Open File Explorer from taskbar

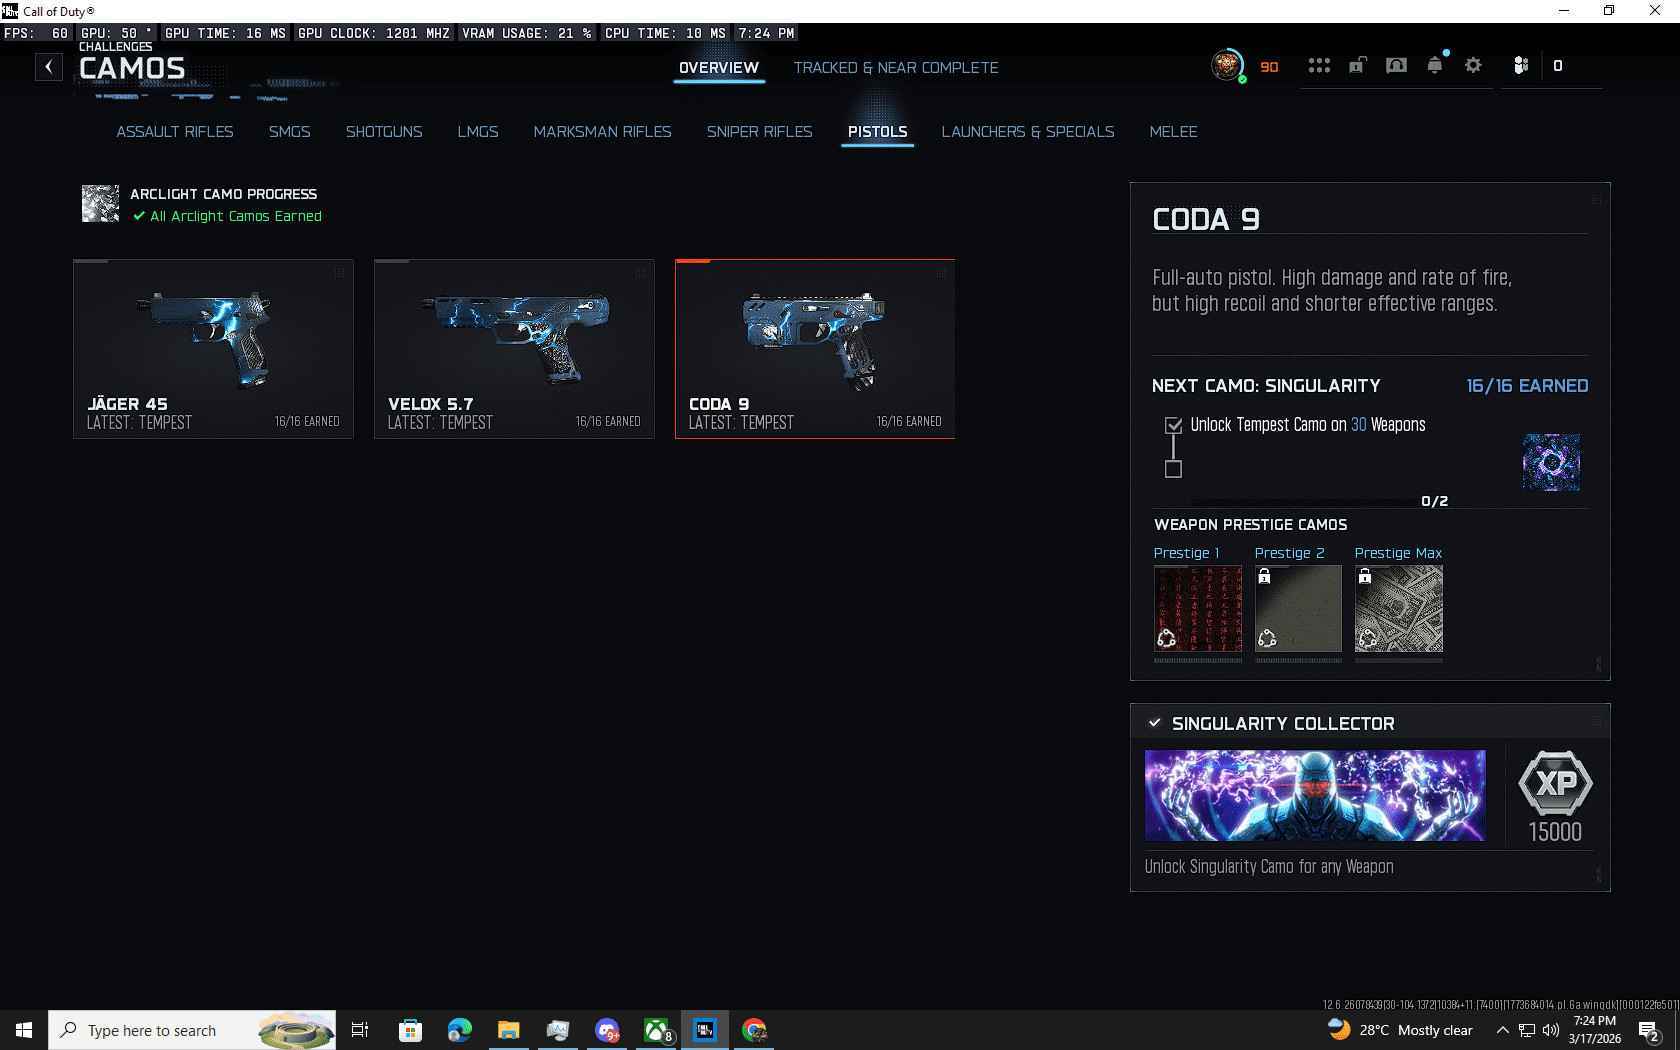(508, 1030)
